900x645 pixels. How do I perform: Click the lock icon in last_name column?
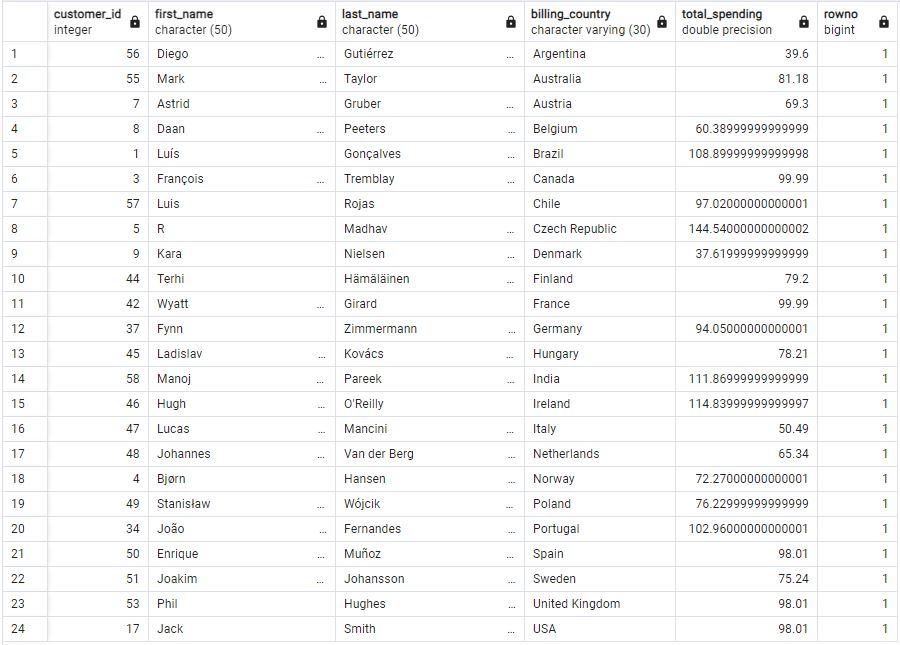click(x=511, y=22)
